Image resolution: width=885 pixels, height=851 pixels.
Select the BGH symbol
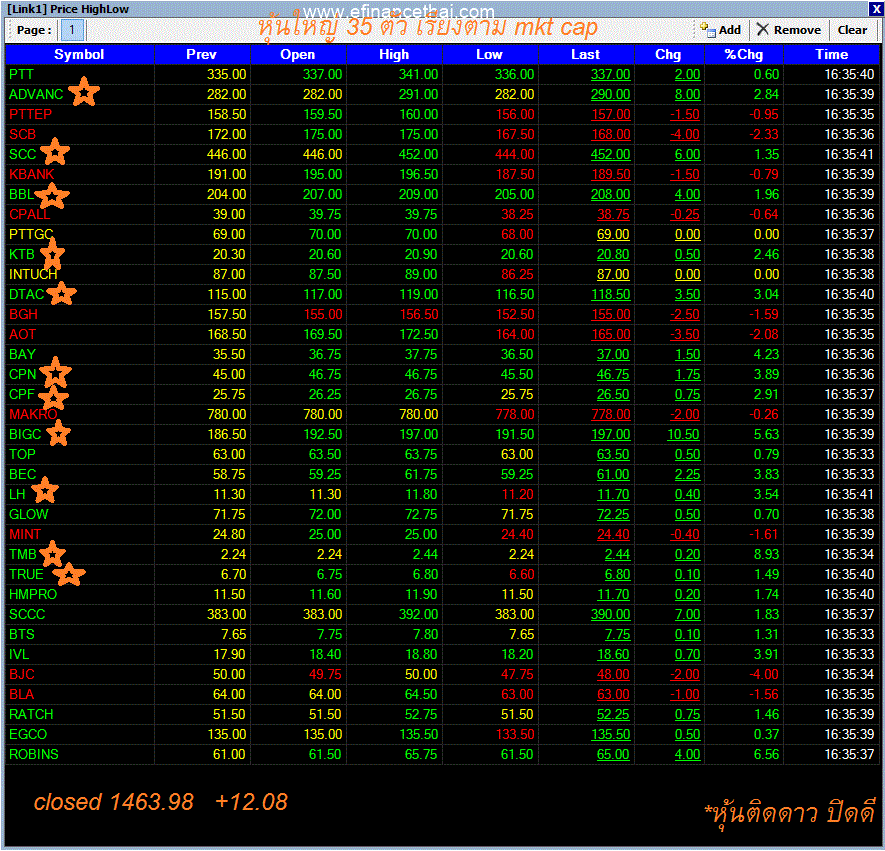(x=23, y=315)
